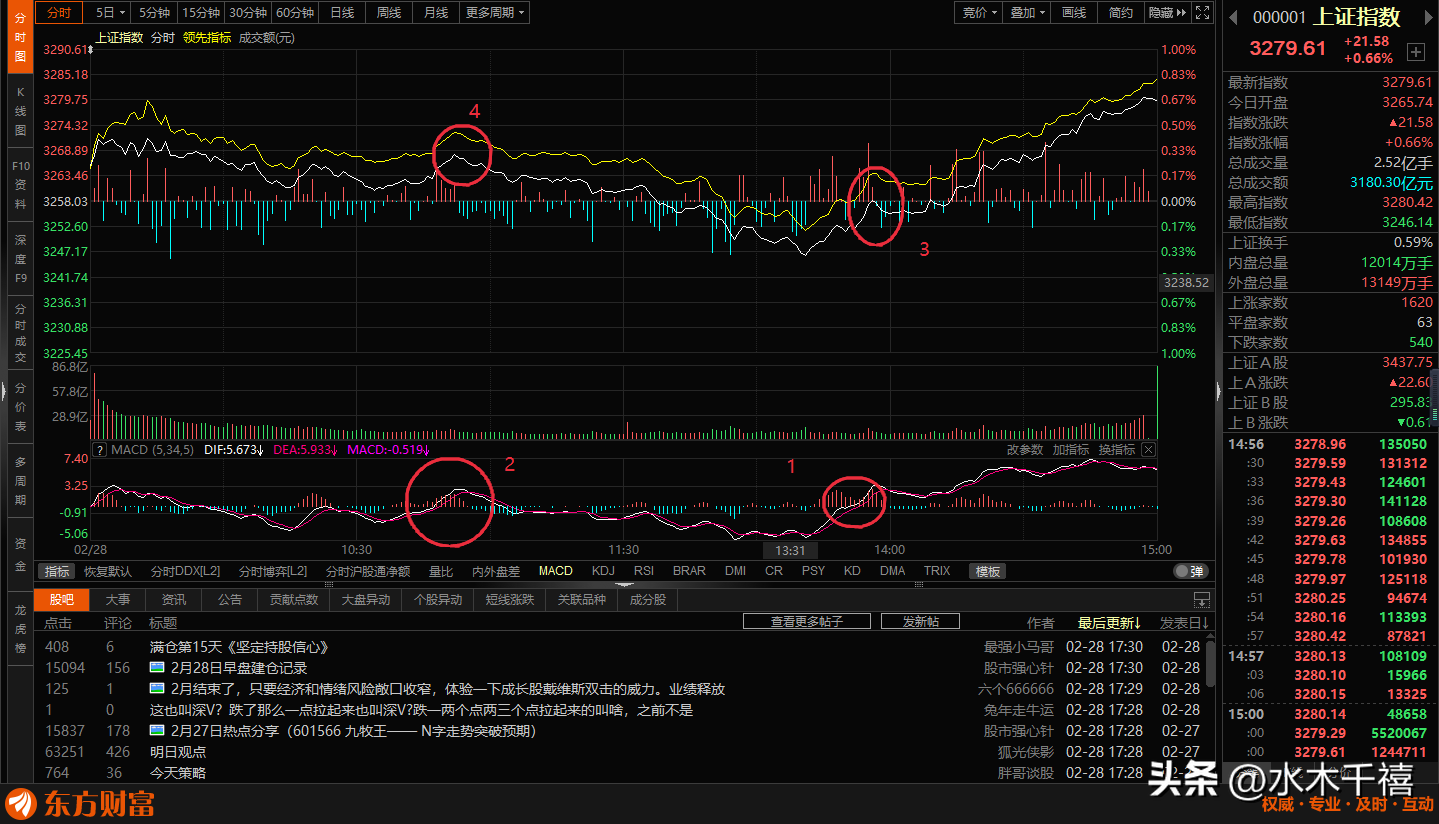This screenshot has height=824, width=1439.
Task: Open post 满仓第15天《坚定持股信心》
Action: pyautogui.click(x=239, y=647)
